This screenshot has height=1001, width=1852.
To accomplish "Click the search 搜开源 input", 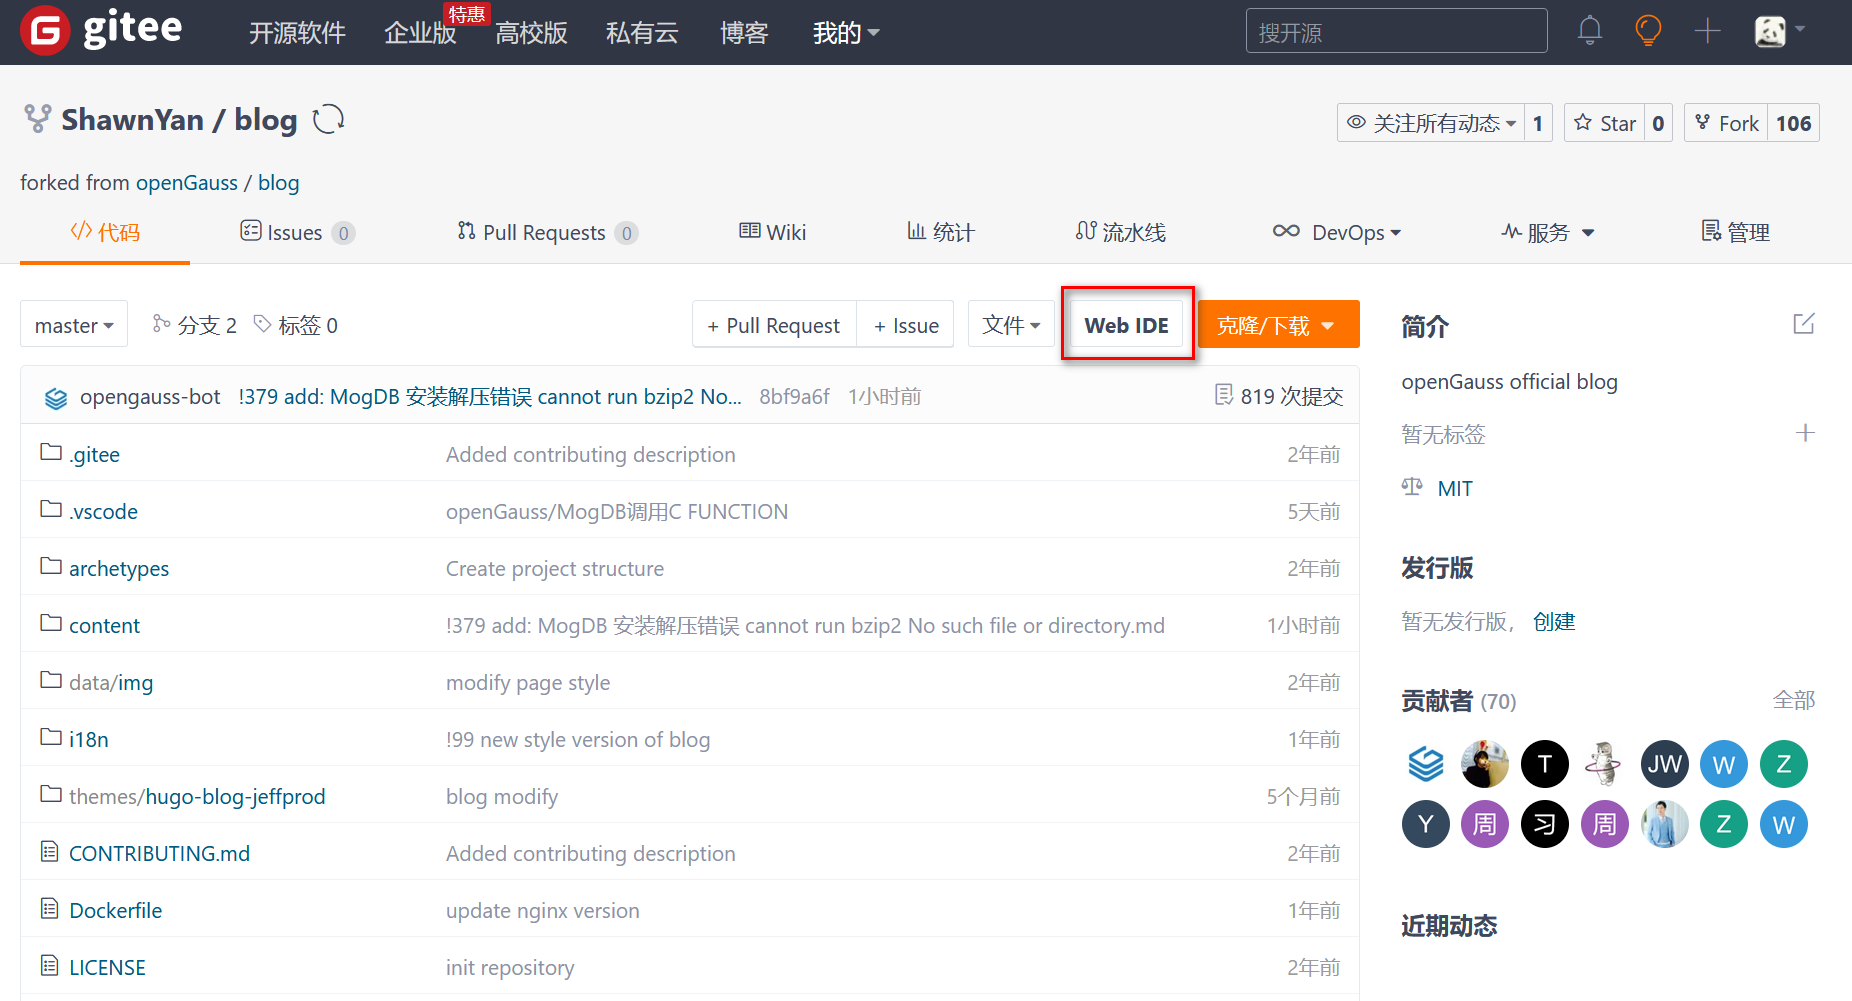I will pyautogui.click(x=1396, y=31).
